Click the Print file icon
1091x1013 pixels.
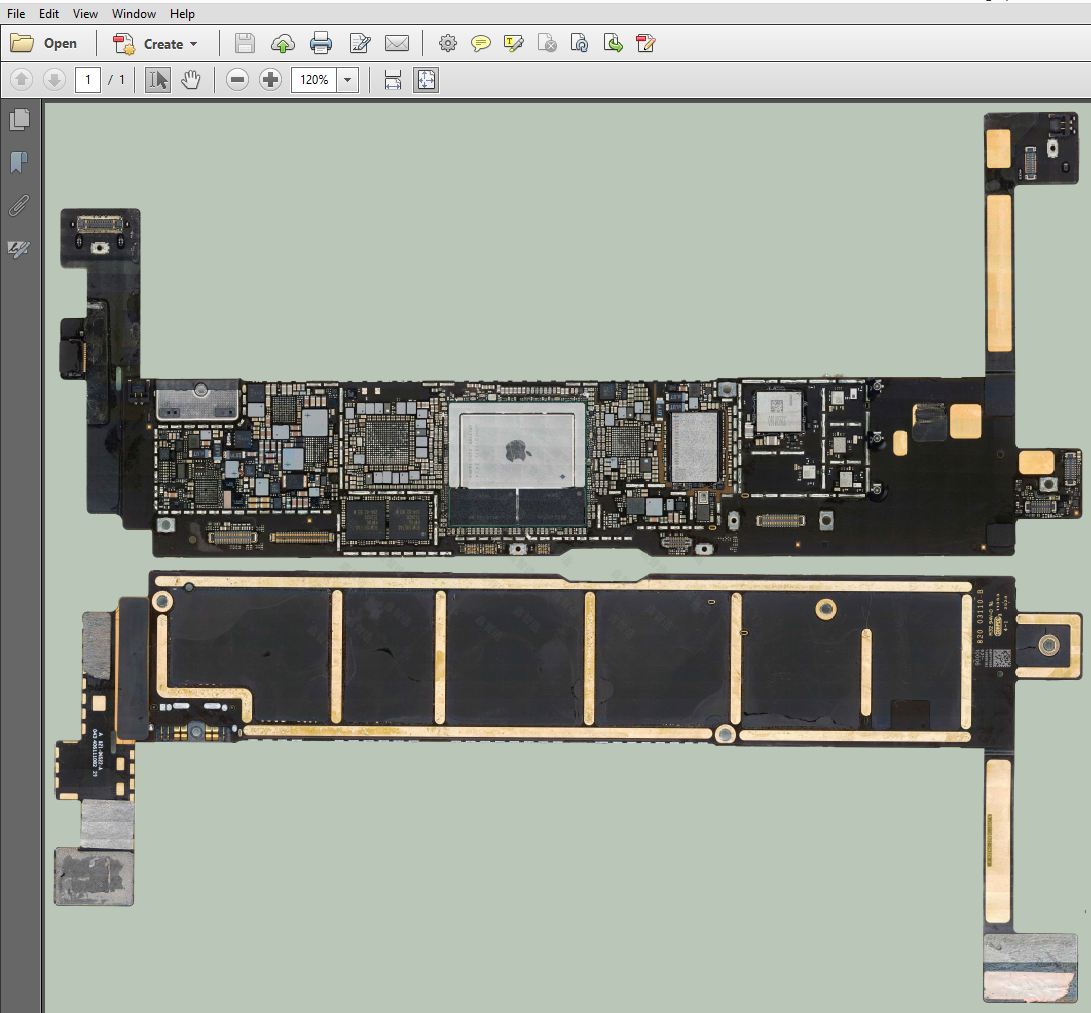320,43
